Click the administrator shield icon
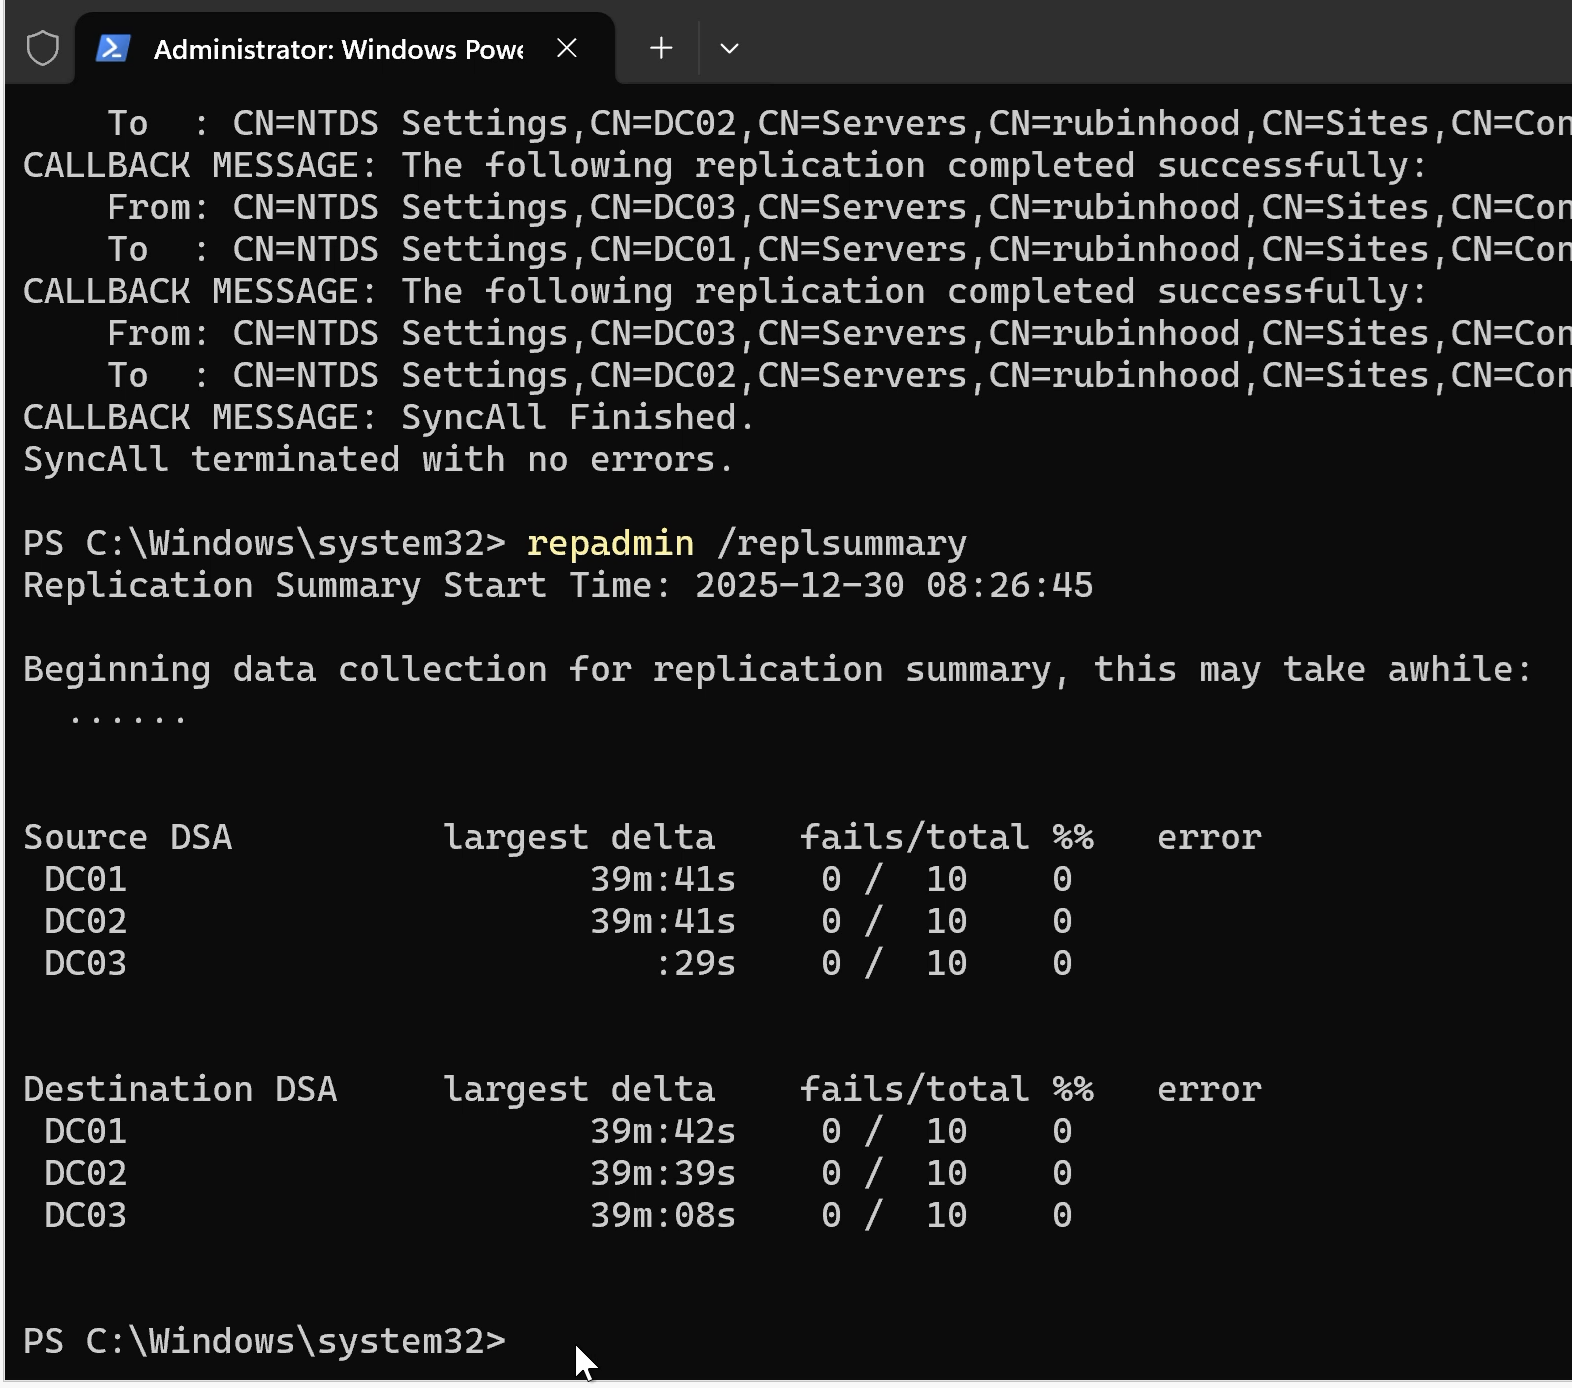1572x1388 pixels. point(42,48)
